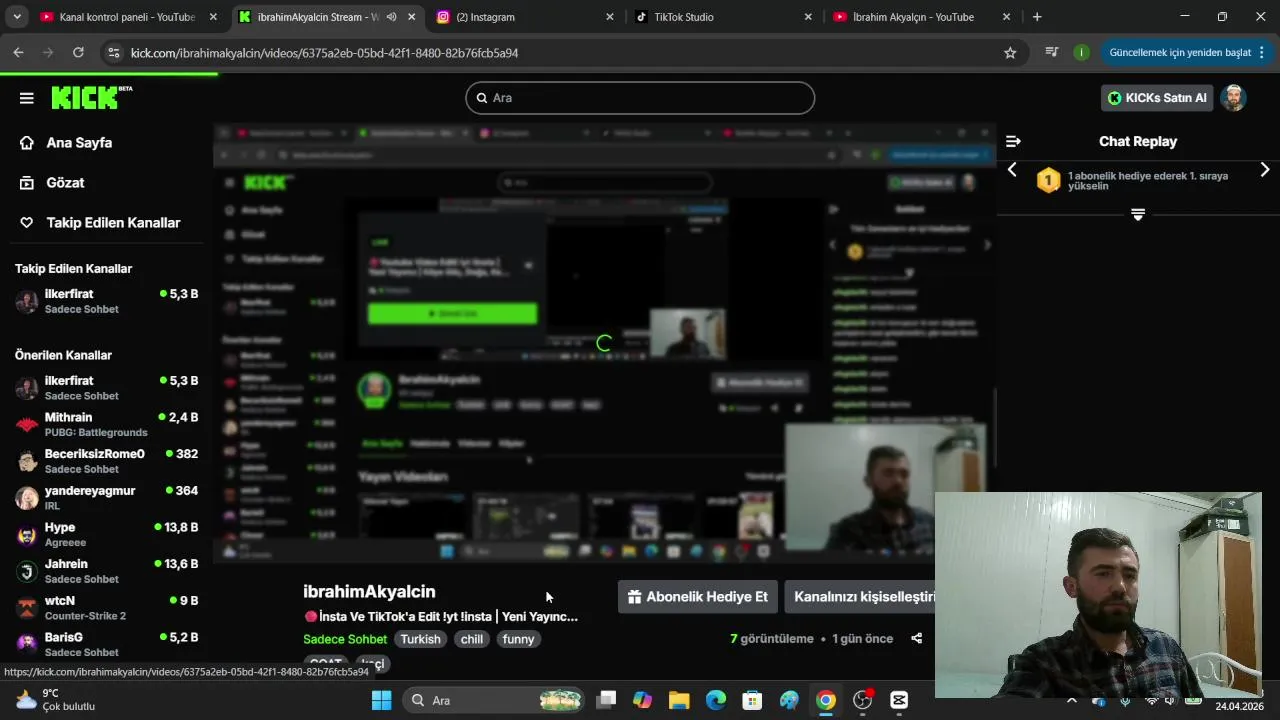Open yandereyagmur channel
1280x720 pixels.
(106, 498)
